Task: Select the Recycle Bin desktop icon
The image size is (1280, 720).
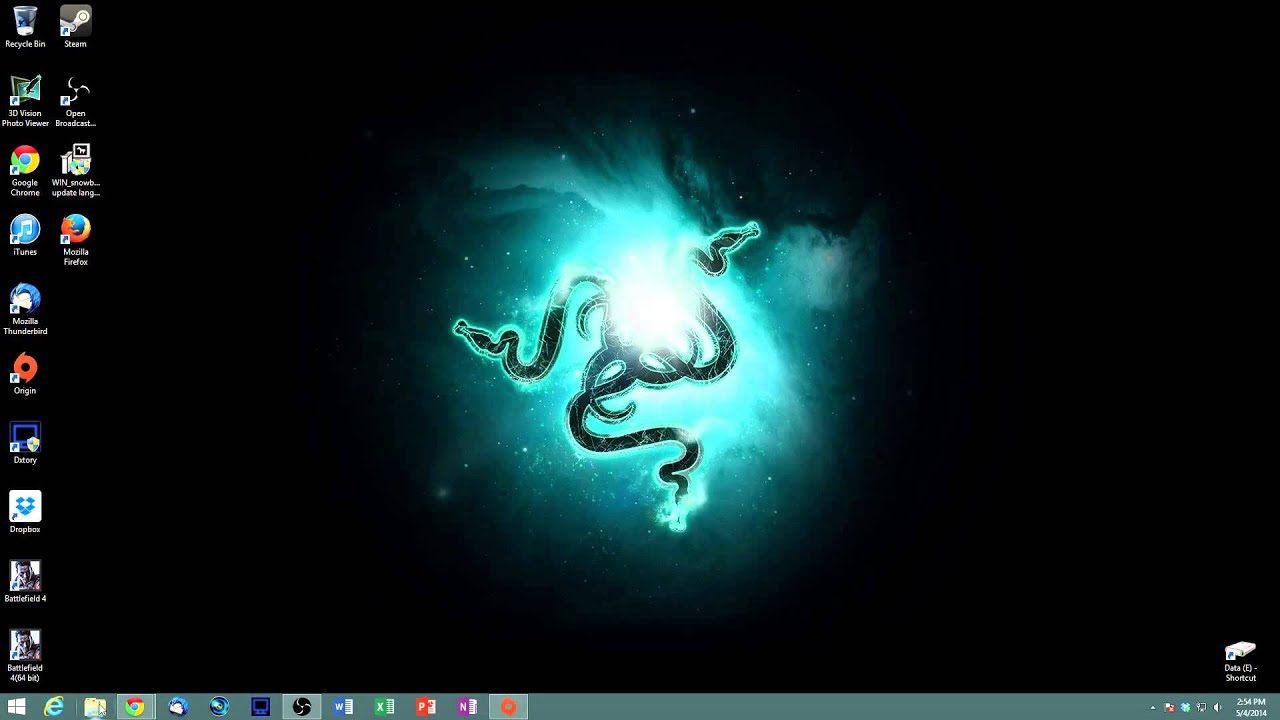Action: pos(25,27)
